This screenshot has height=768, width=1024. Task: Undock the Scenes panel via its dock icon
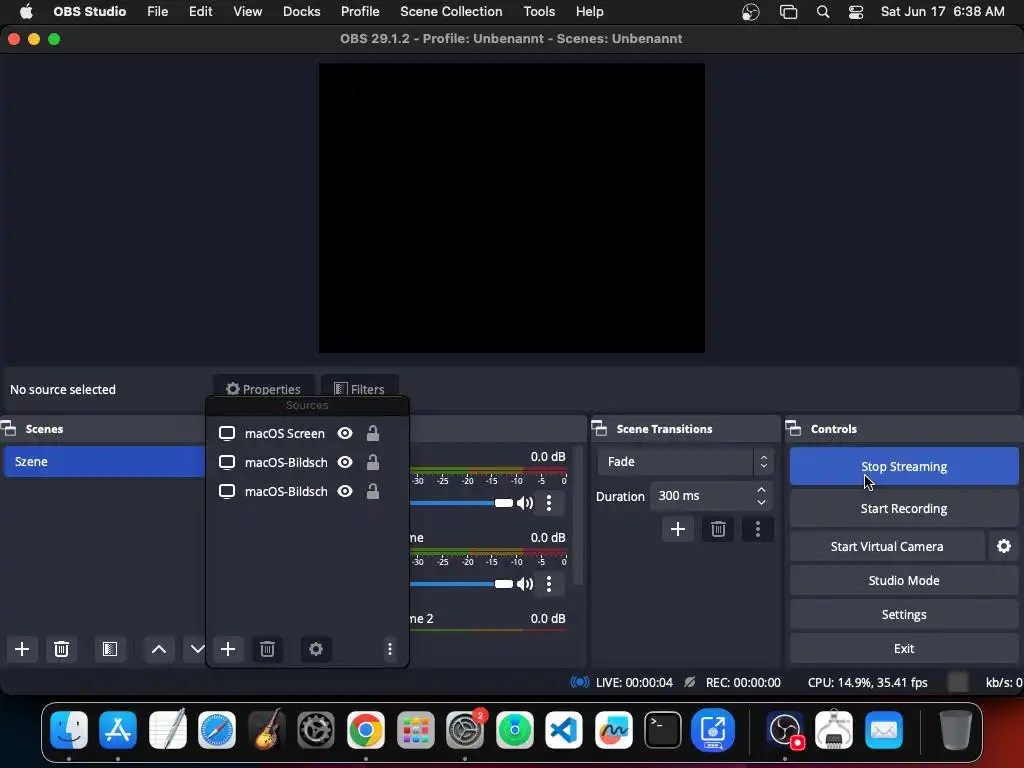click(x=9, y=429)
